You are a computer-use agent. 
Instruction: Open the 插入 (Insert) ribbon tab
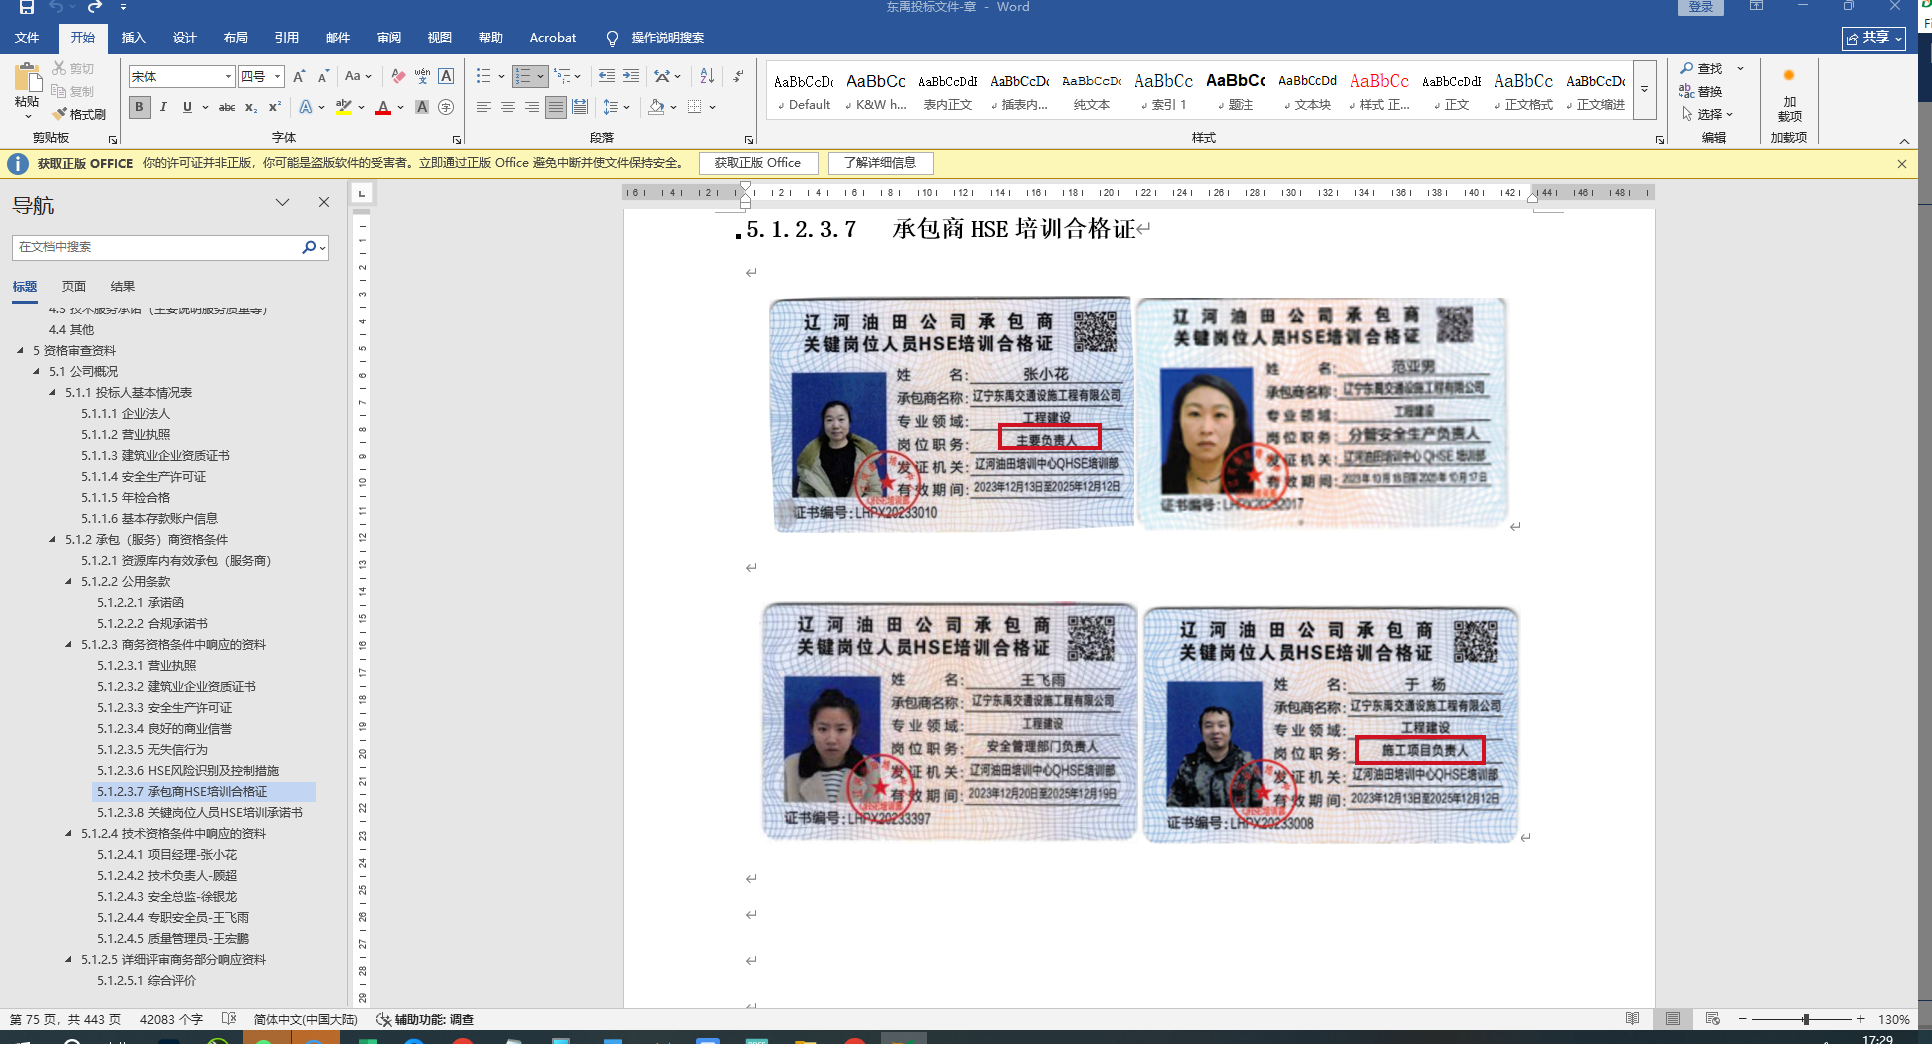click(133, 38)
